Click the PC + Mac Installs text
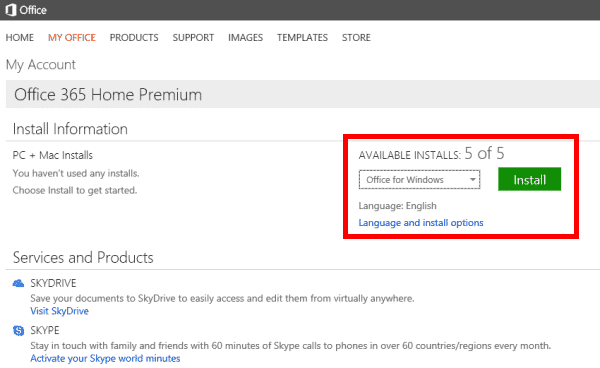Screen dimensions: 600x368 52,155
